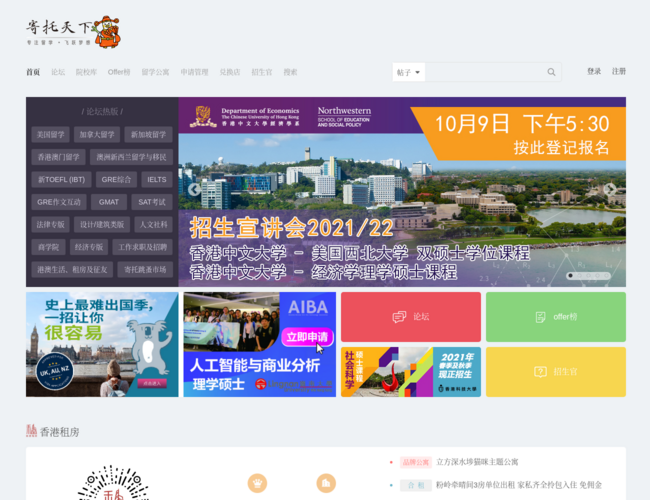Open the 兑换店 nav item
Viewport: 650px width, 500px height.
click(230, 72)
